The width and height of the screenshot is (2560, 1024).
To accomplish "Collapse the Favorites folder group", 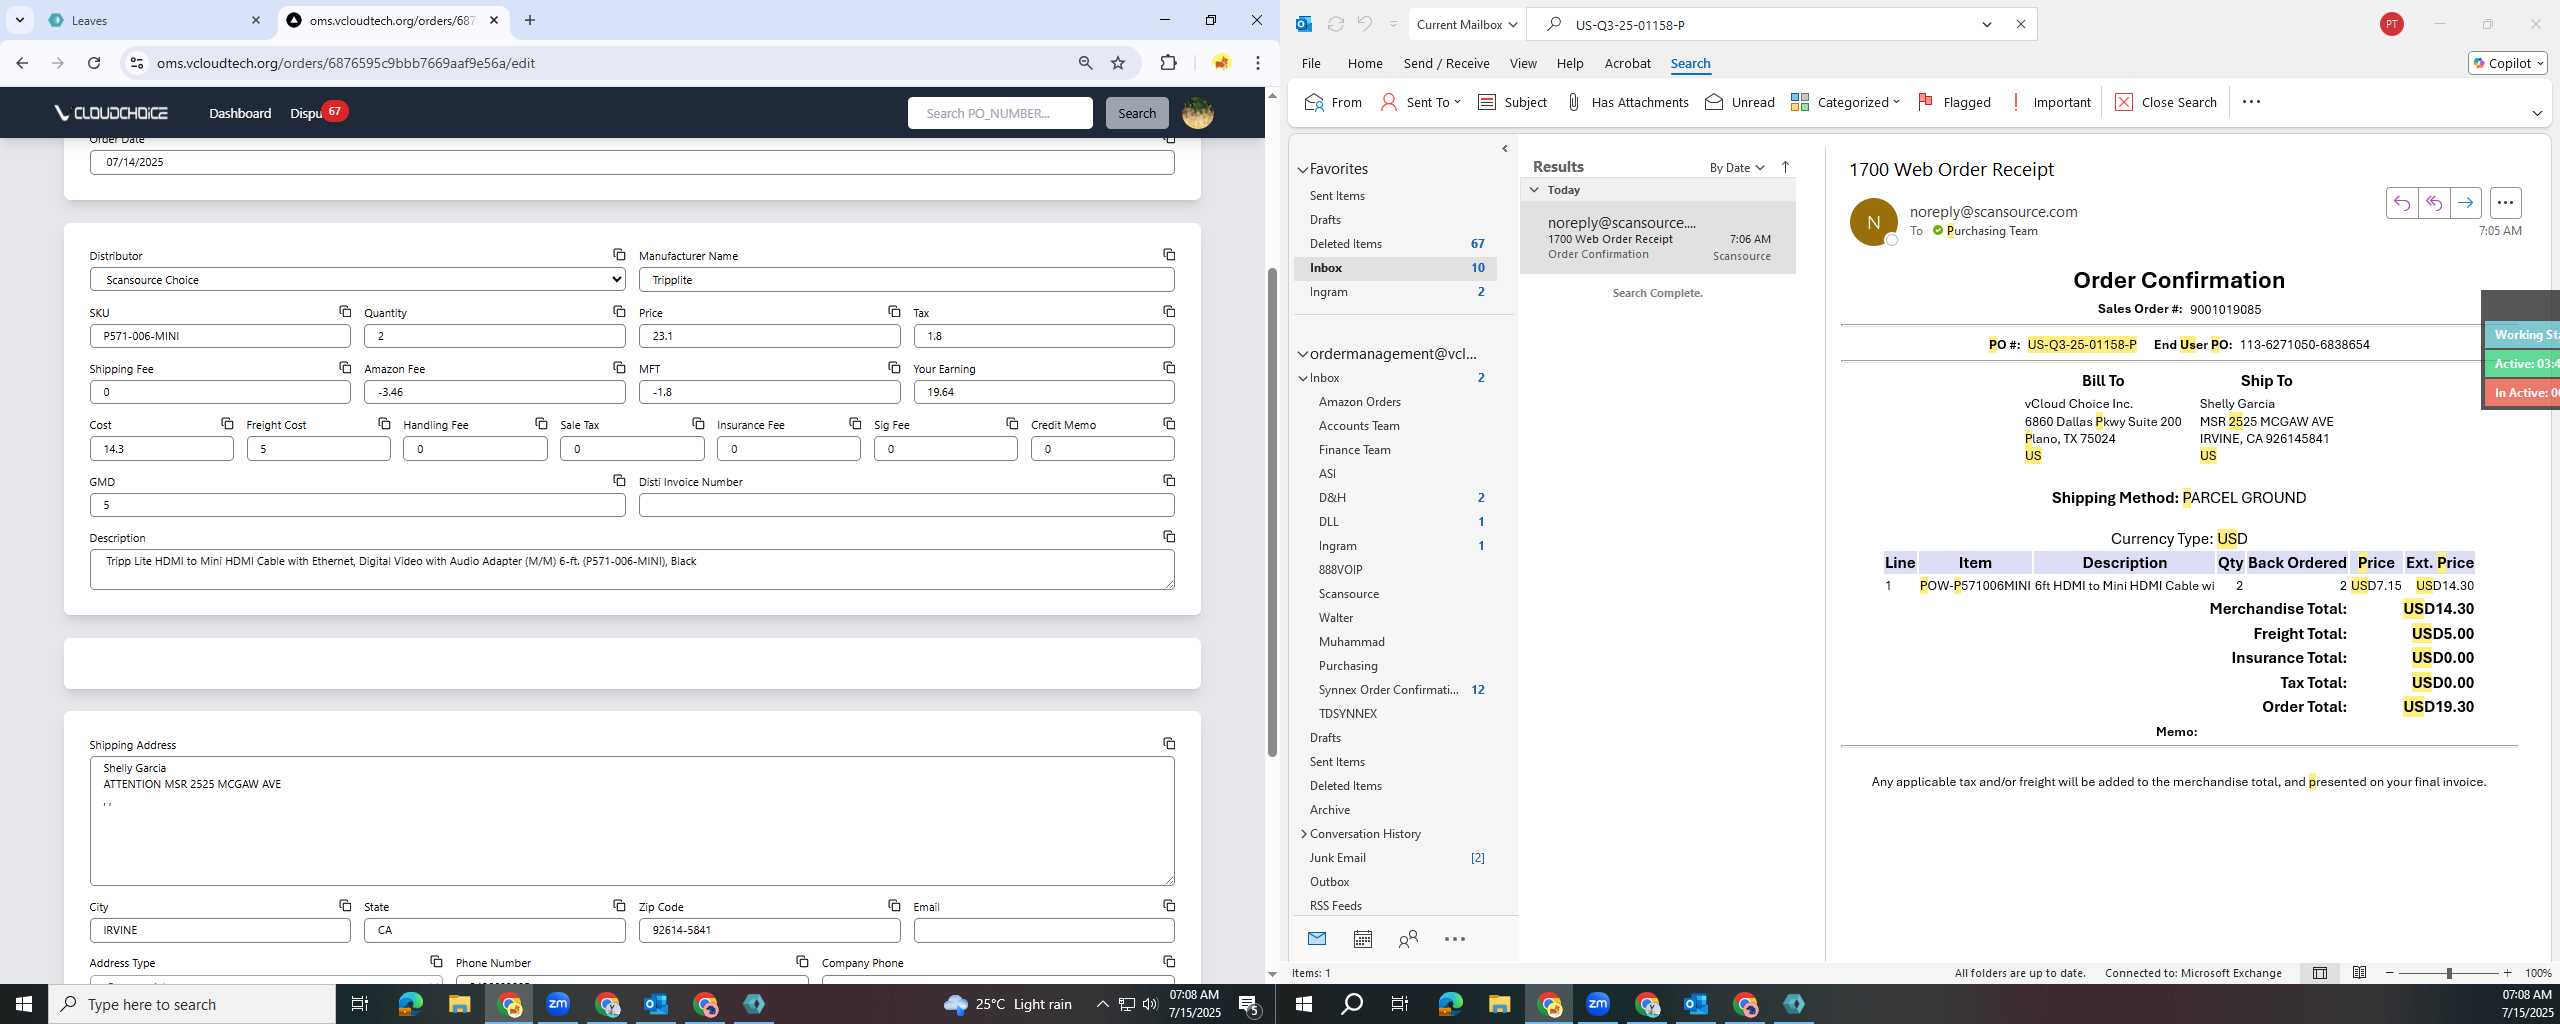I will click(x=1303, y=169).
